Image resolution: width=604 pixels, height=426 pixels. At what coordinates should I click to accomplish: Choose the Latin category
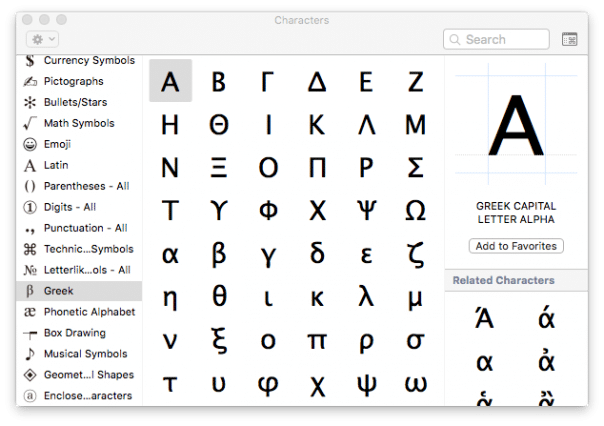tap(79, 165)
